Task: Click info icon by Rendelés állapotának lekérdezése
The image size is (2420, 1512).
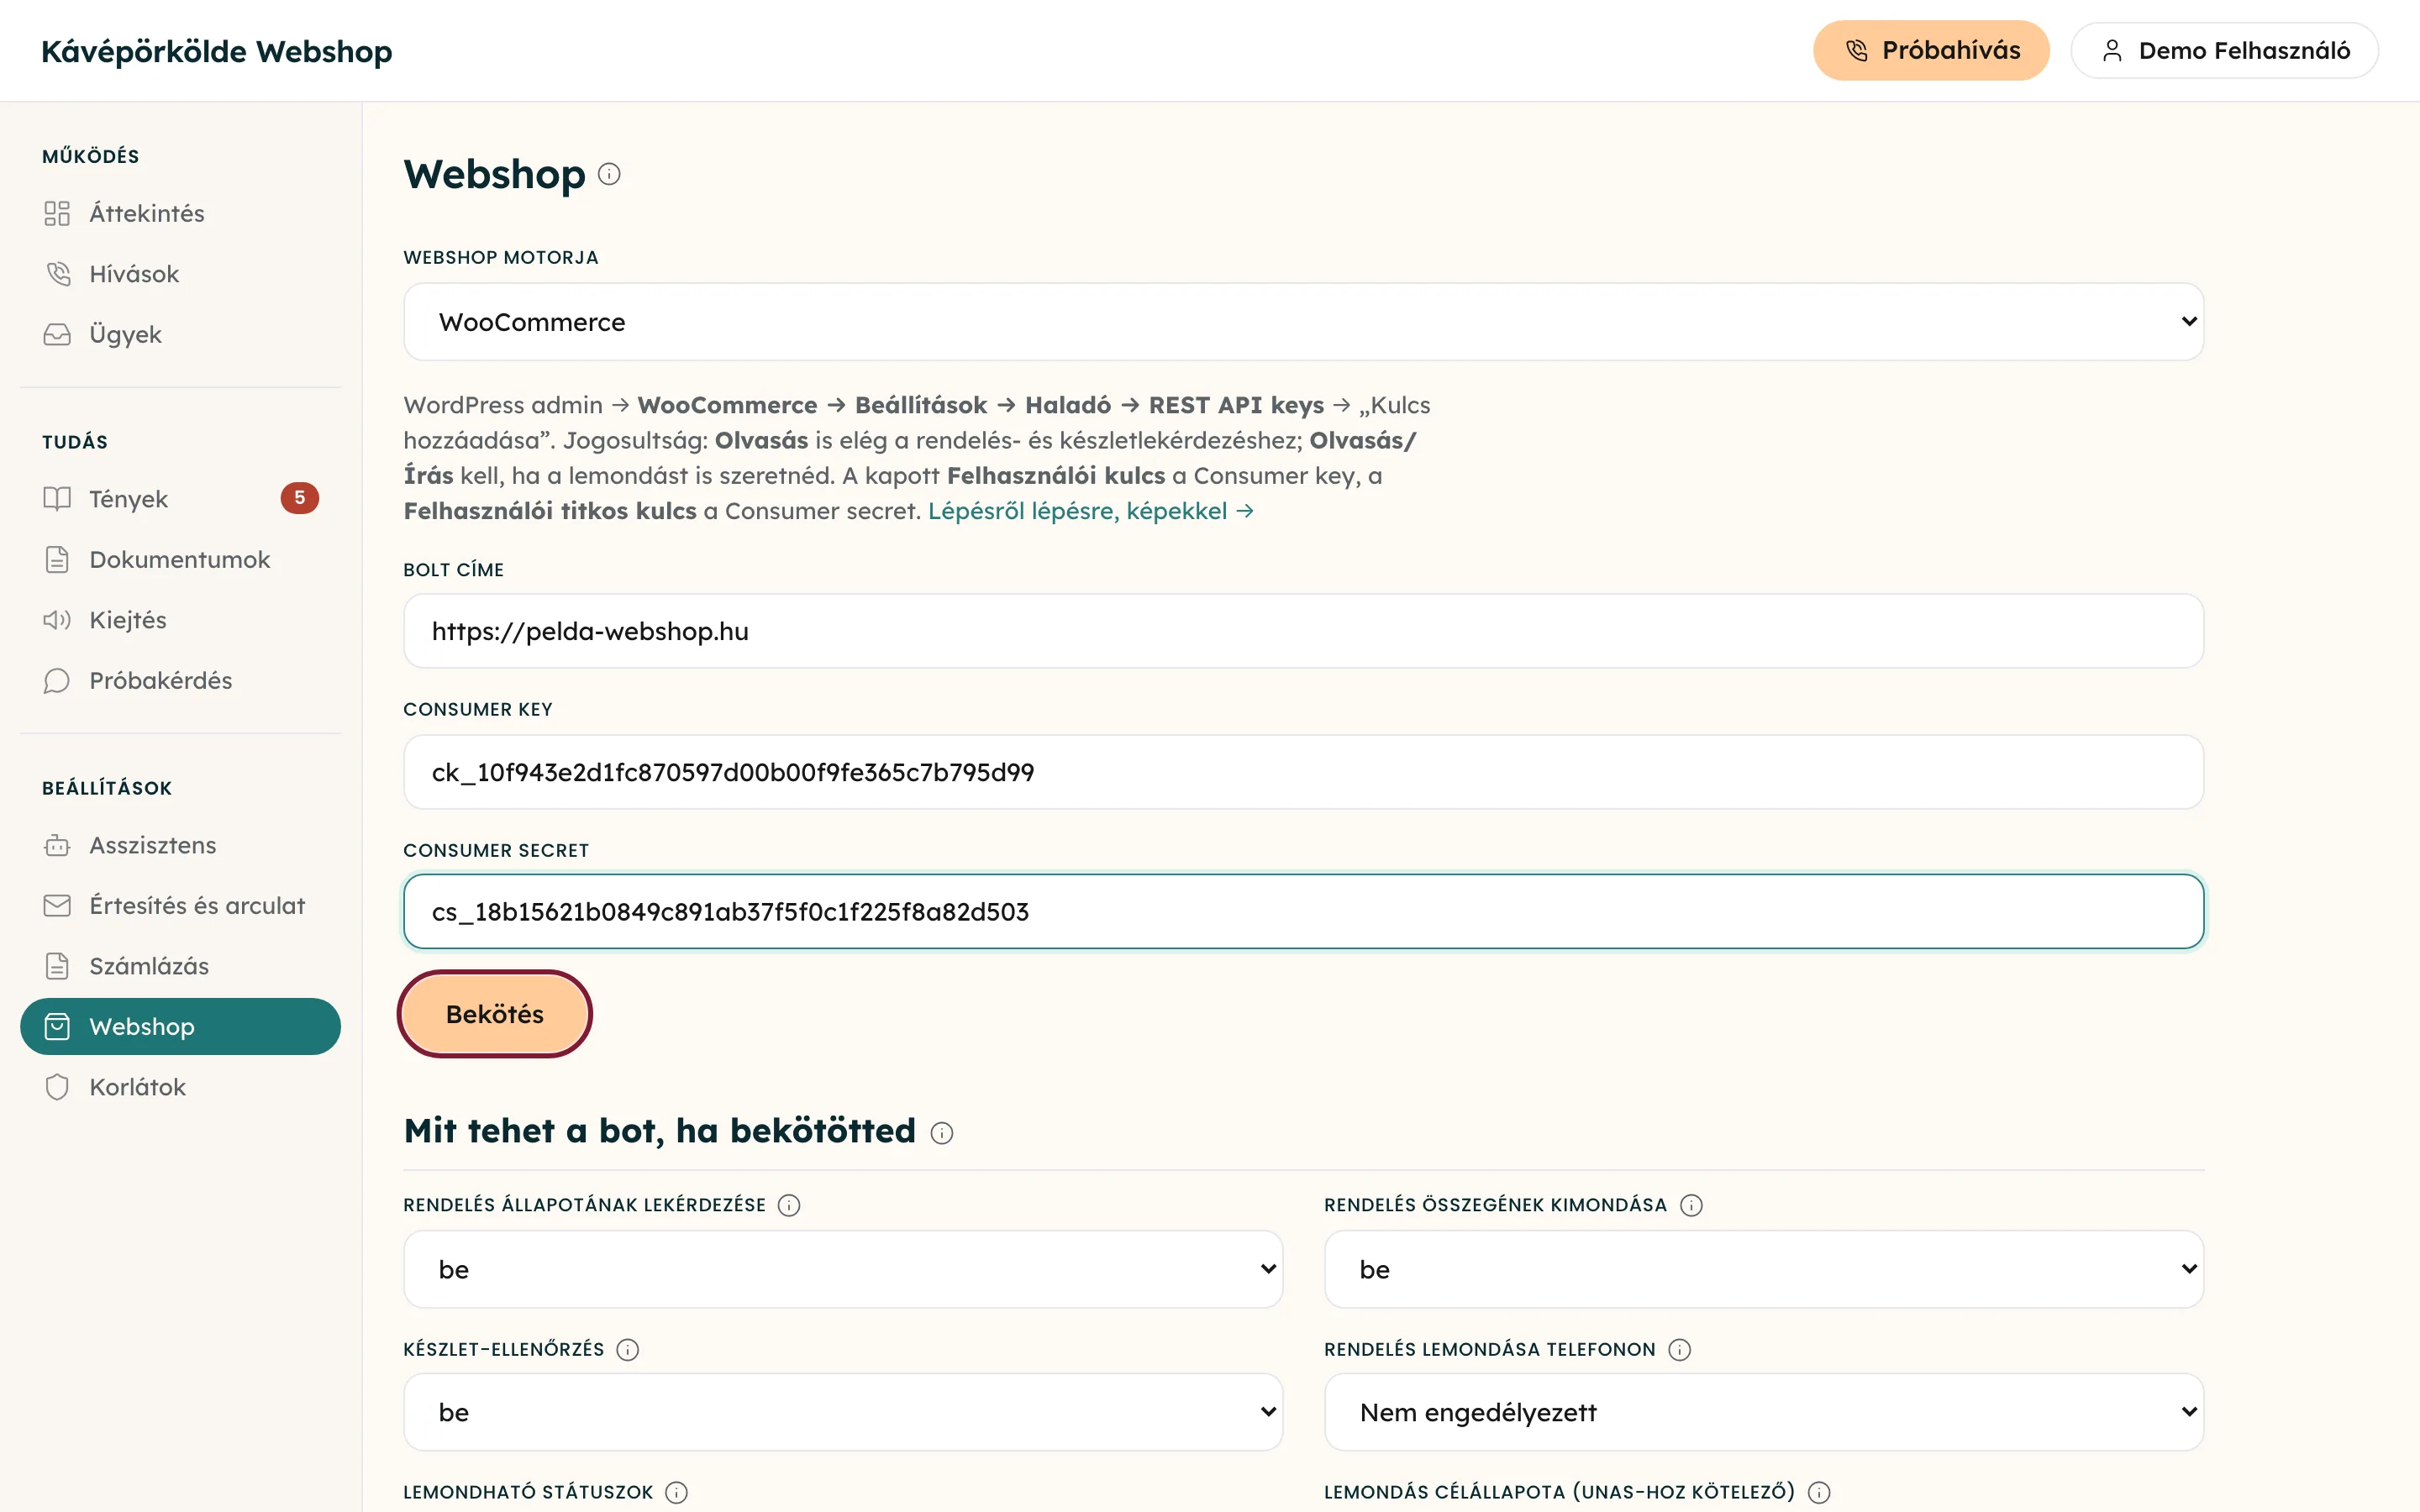Action: coord(788,1205)
